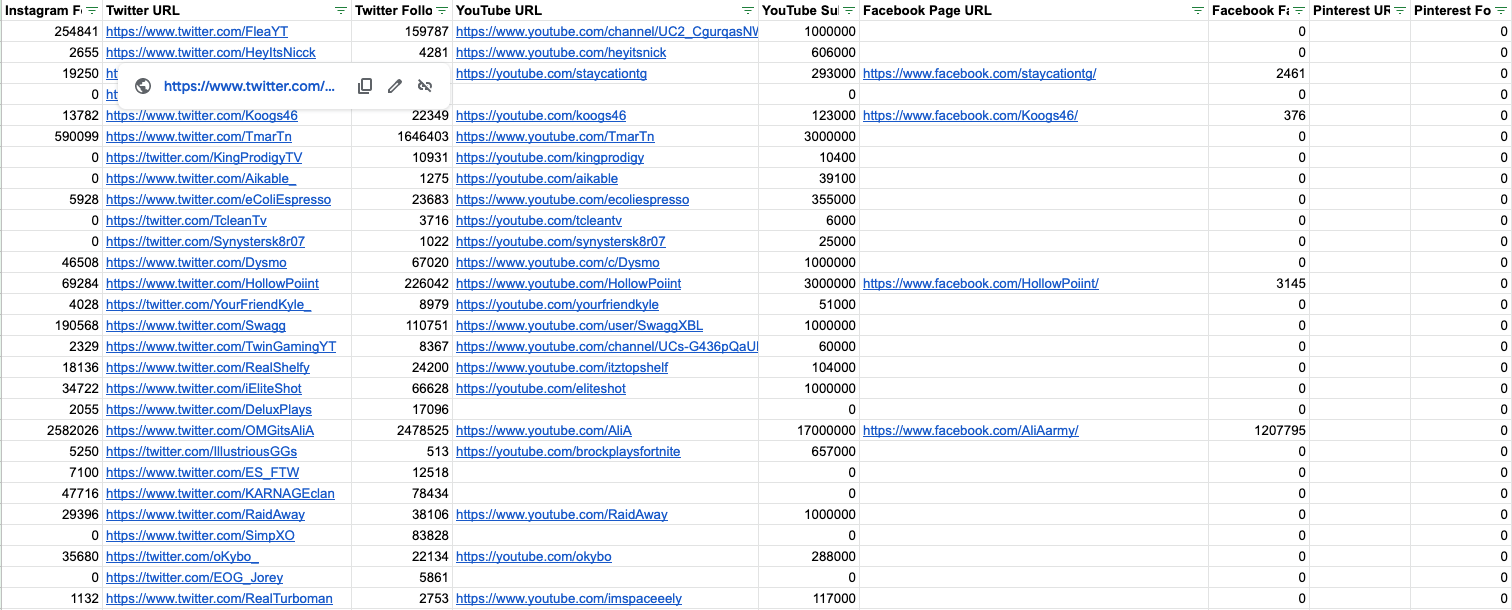This screenshot has height=610, width=1512.
Task: Select cell with value 1646403
Action: [x=401, y=136]
